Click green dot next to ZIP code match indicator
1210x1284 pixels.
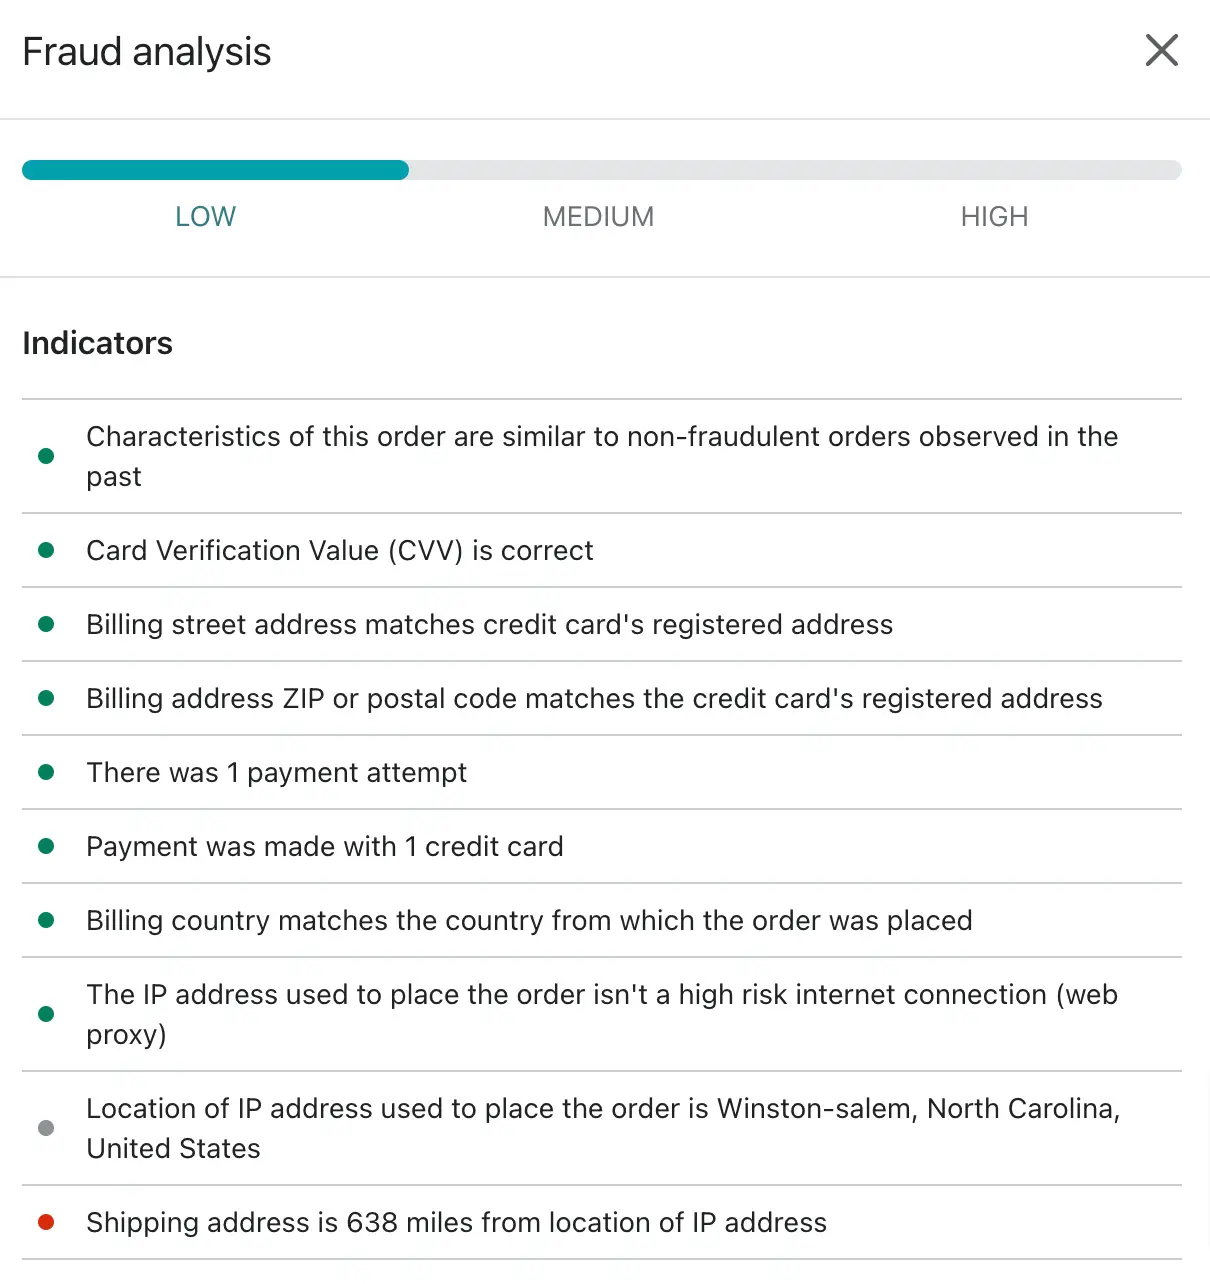point(46,698)
